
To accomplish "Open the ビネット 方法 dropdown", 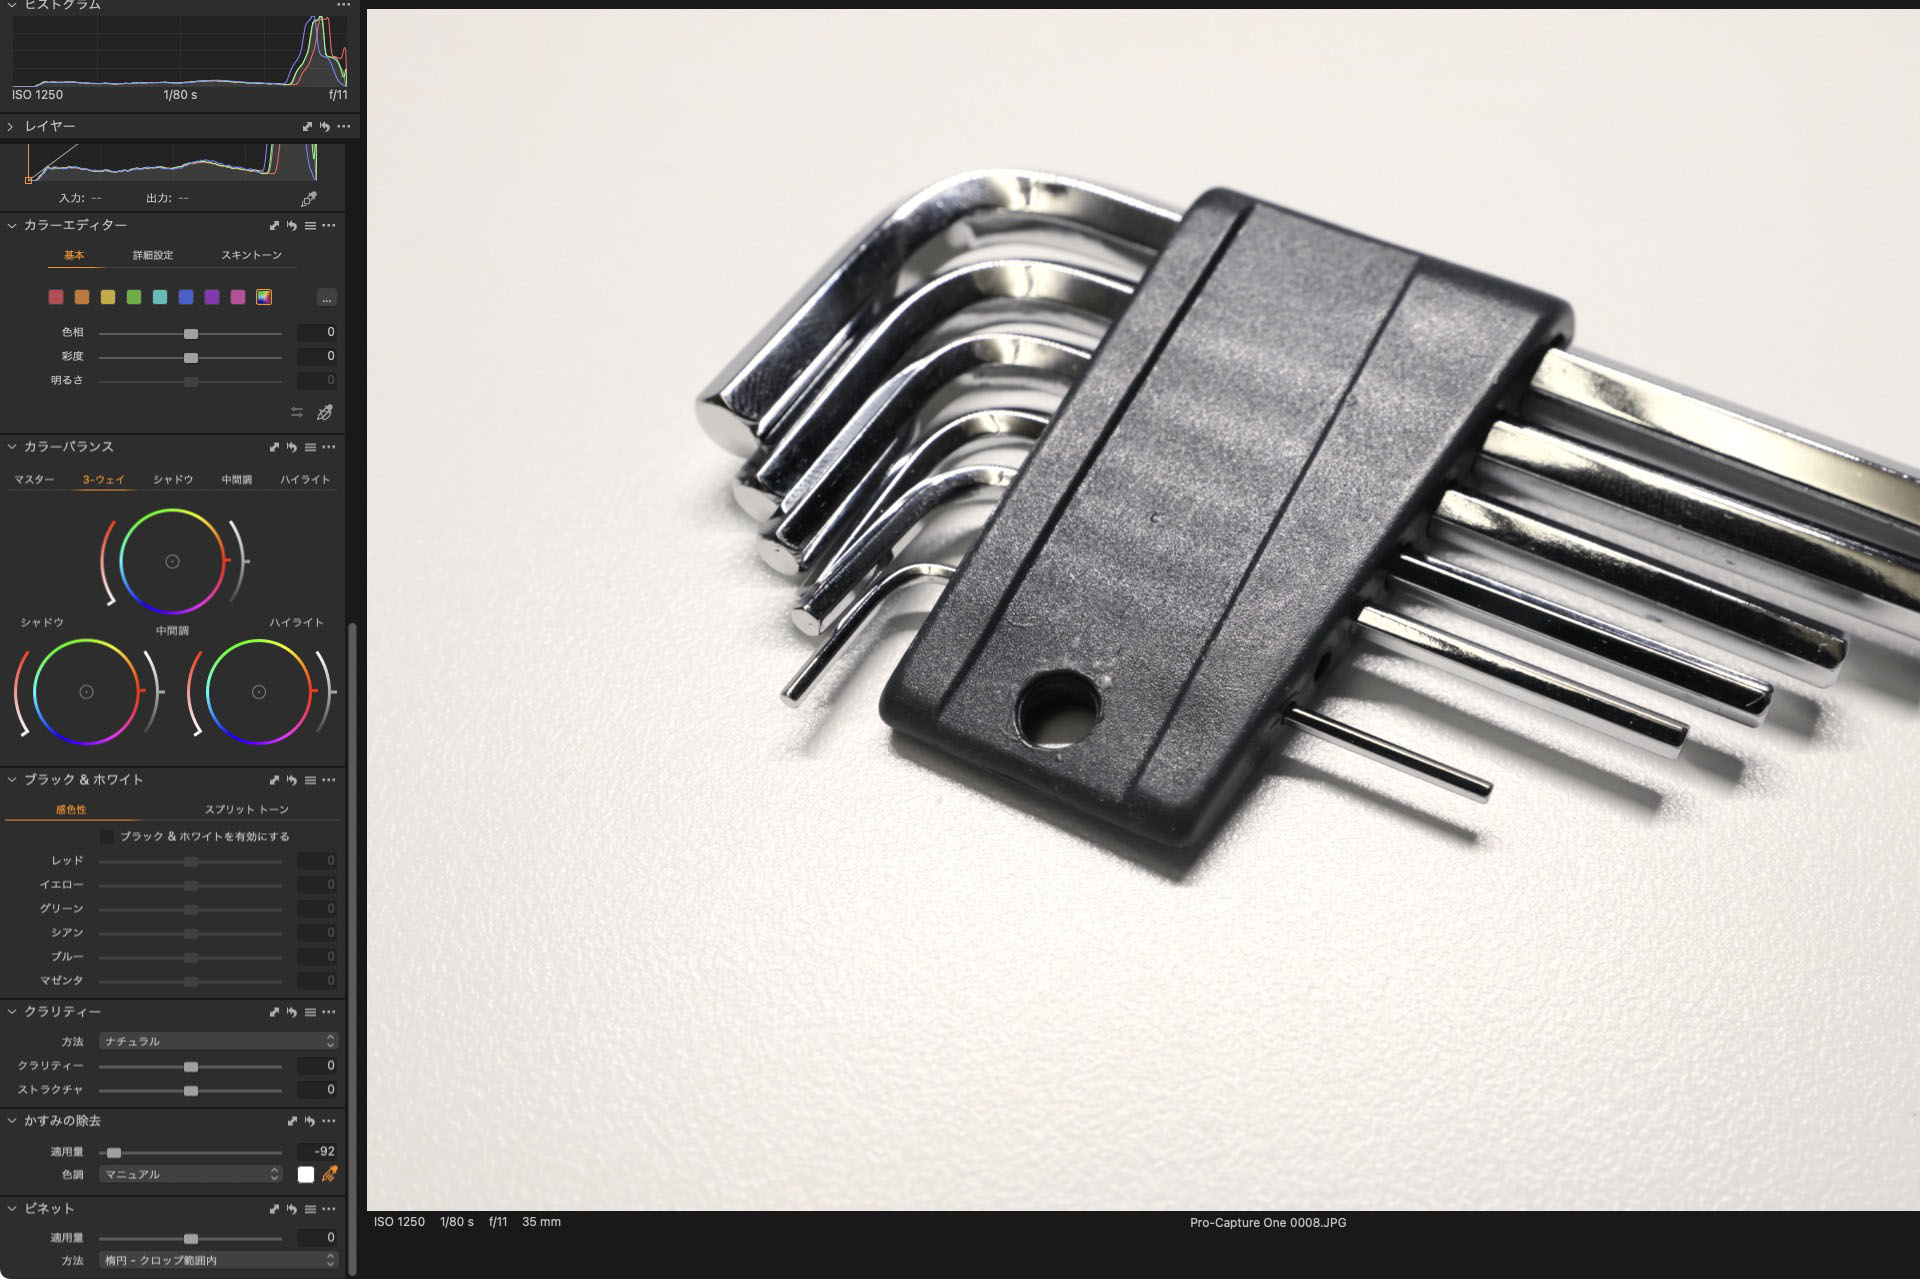I will point(218,1260).
